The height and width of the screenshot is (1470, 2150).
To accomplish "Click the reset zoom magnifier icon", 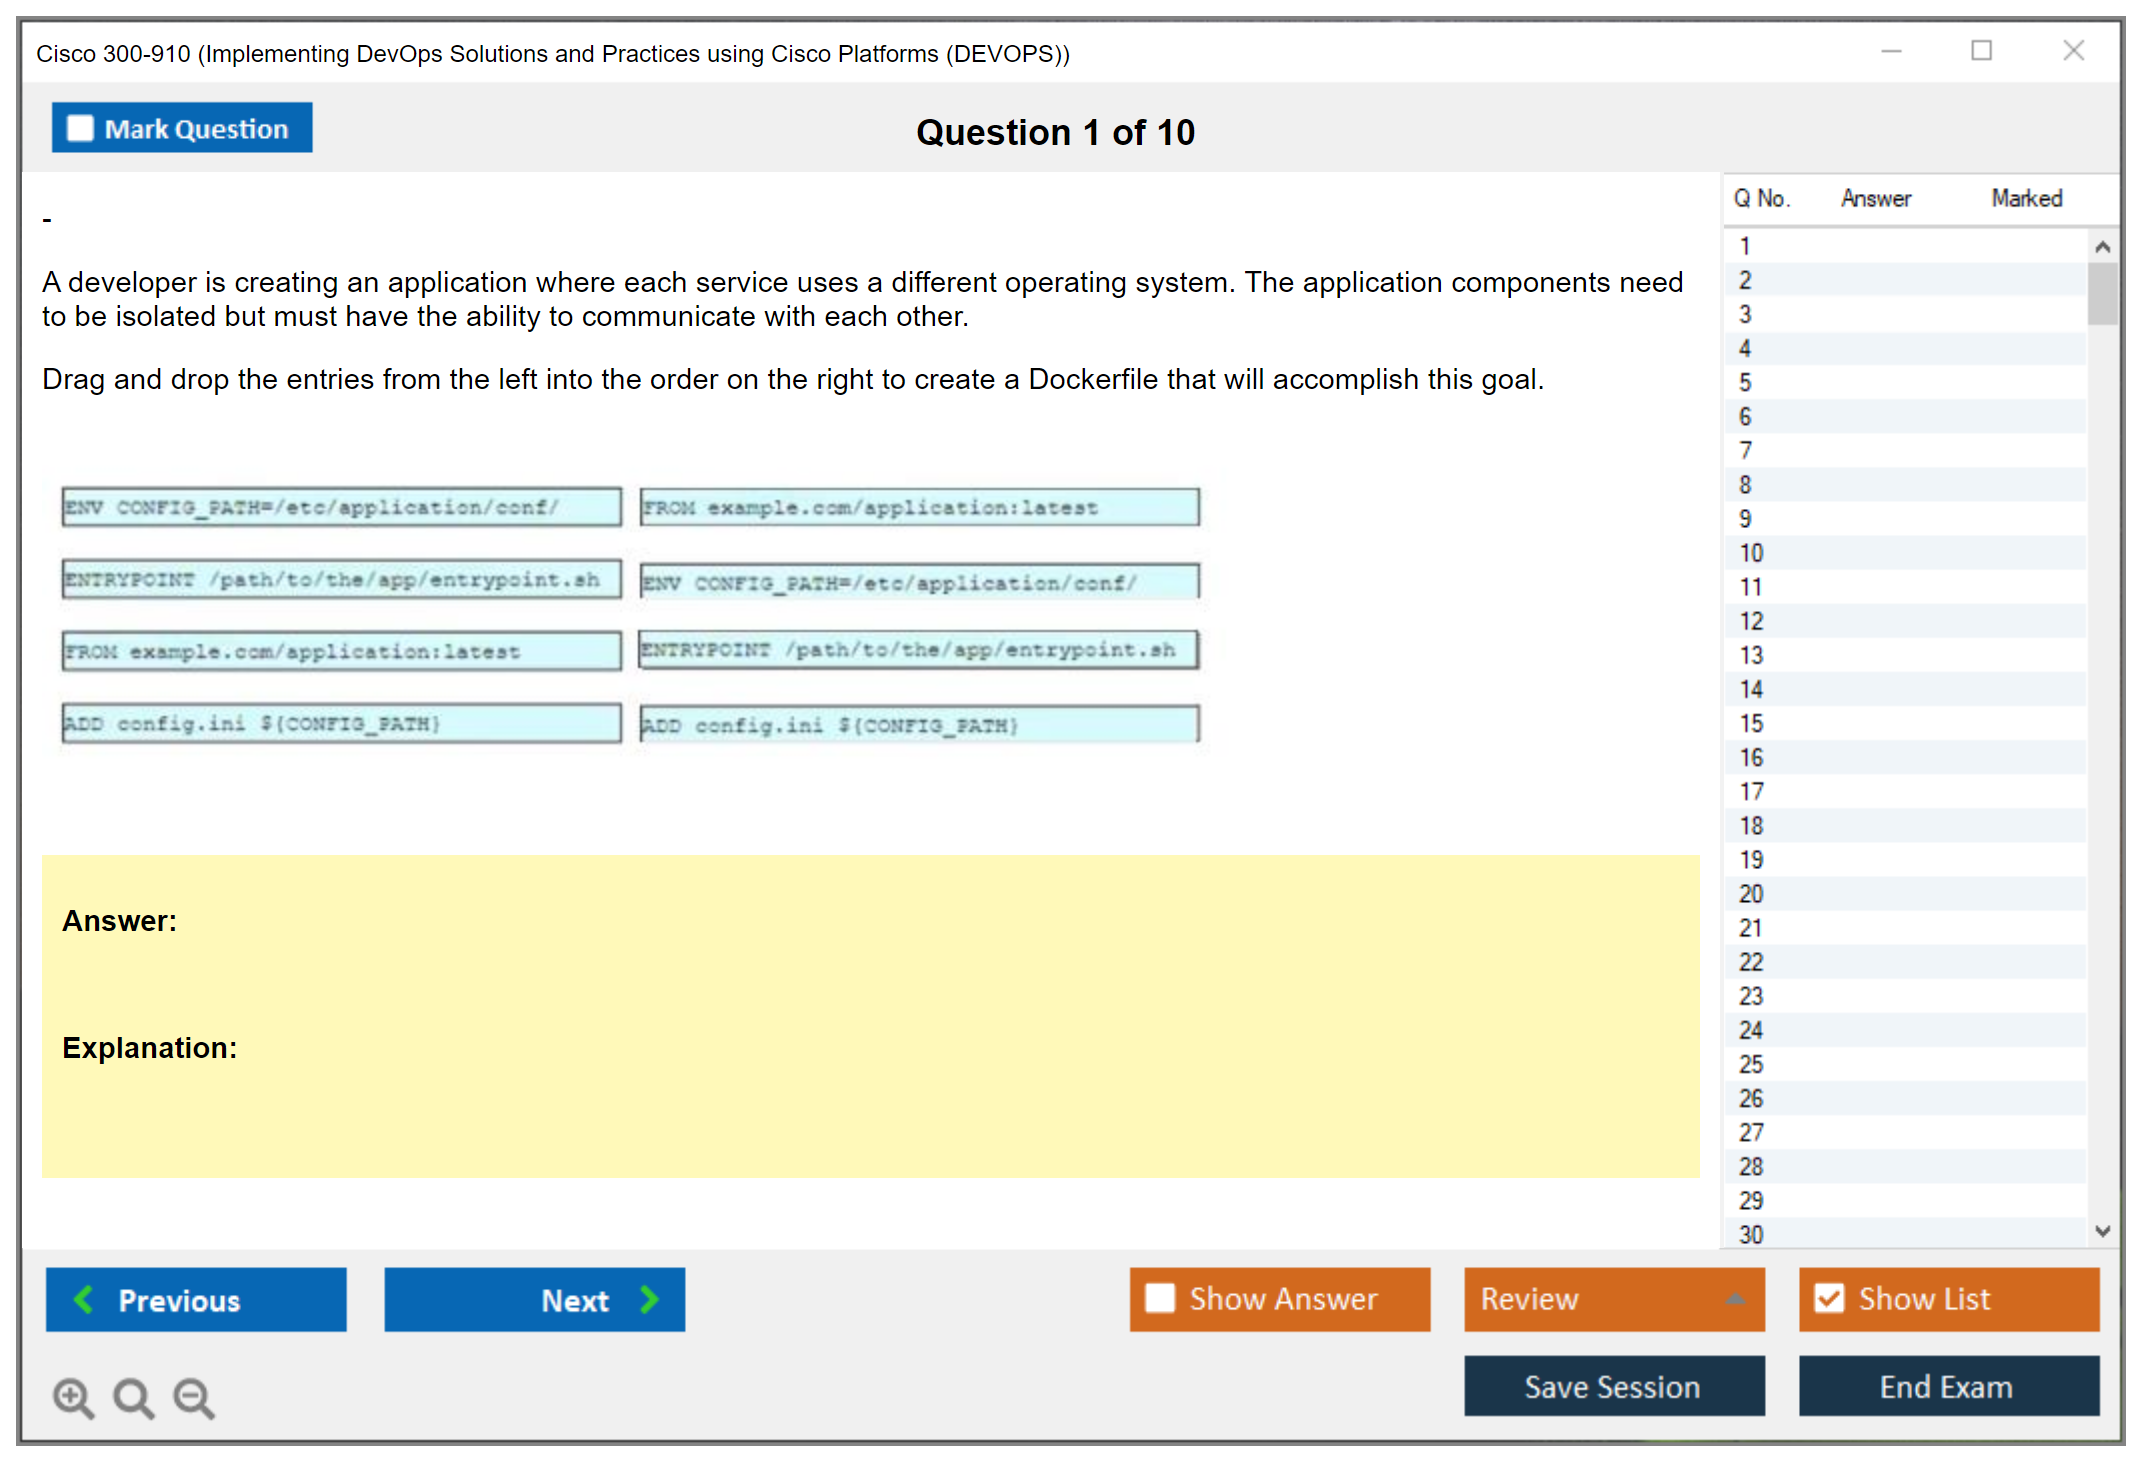I will [133, 1397].
